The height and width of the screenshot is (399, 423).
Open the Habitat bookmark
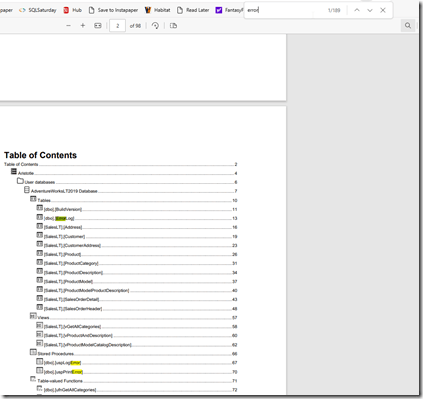[157, 10]
